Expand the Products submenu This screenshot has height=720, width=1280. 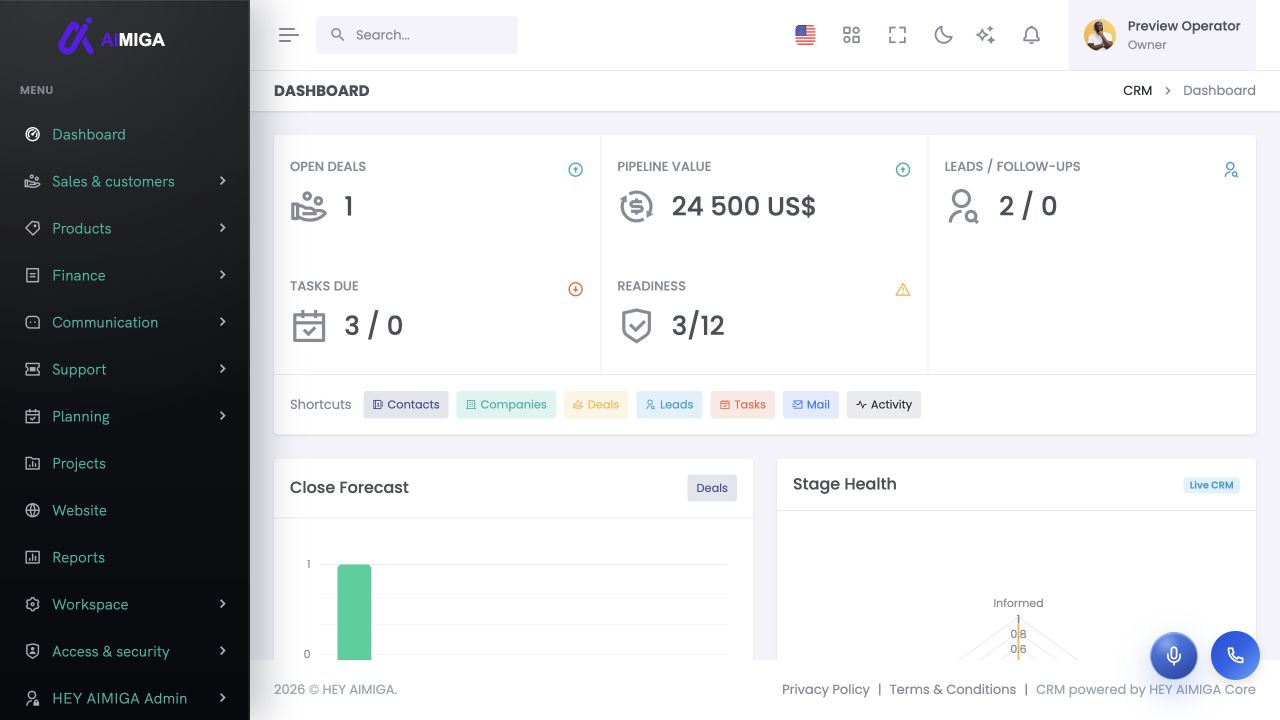click(x=125, y=228)
